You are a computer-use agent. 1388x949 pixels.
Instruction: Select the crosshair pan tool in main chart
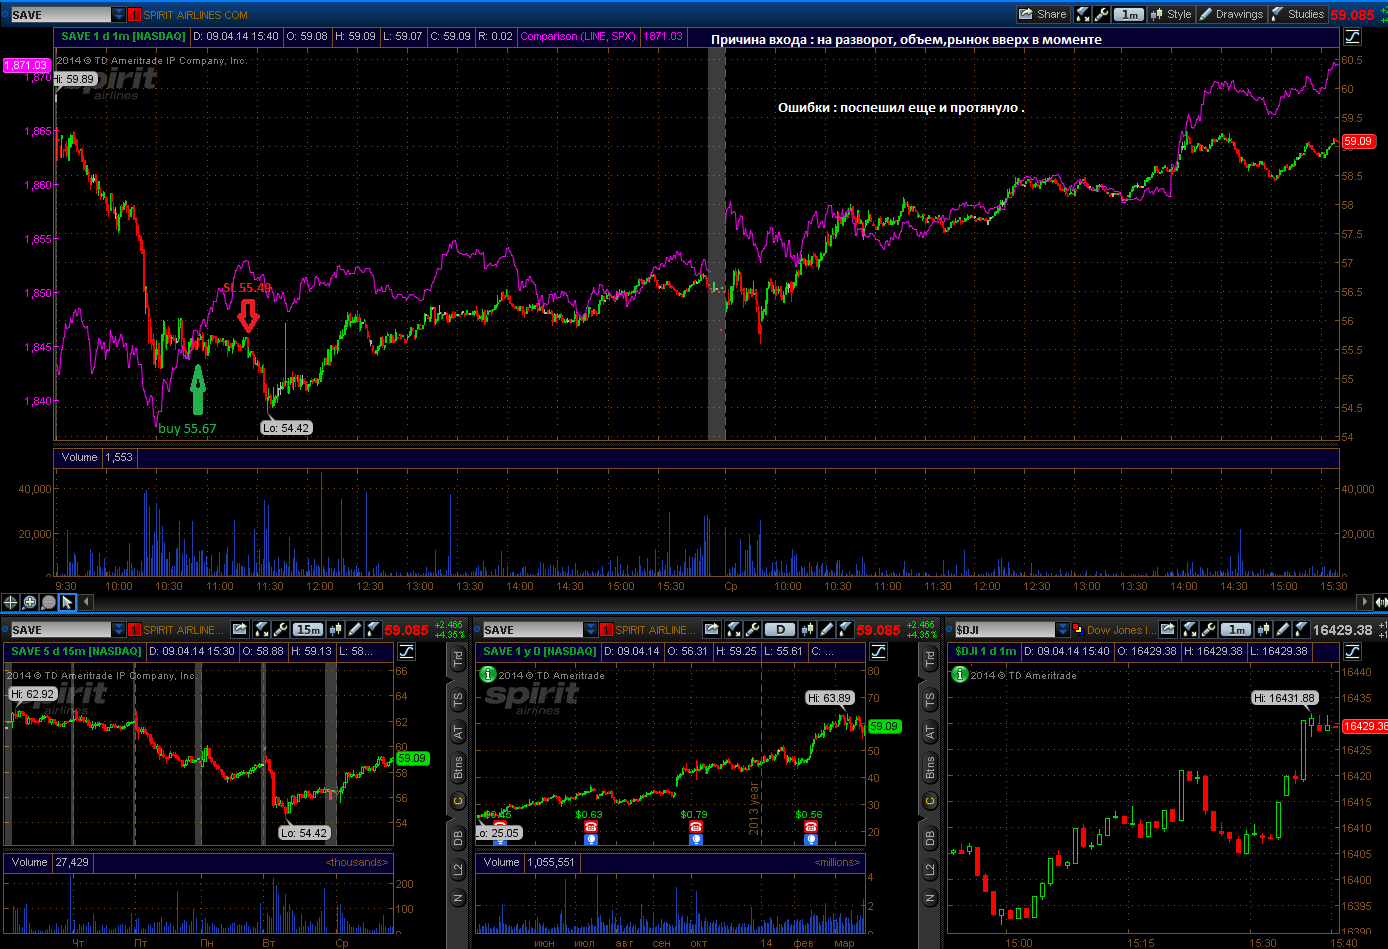click(11, 602)
